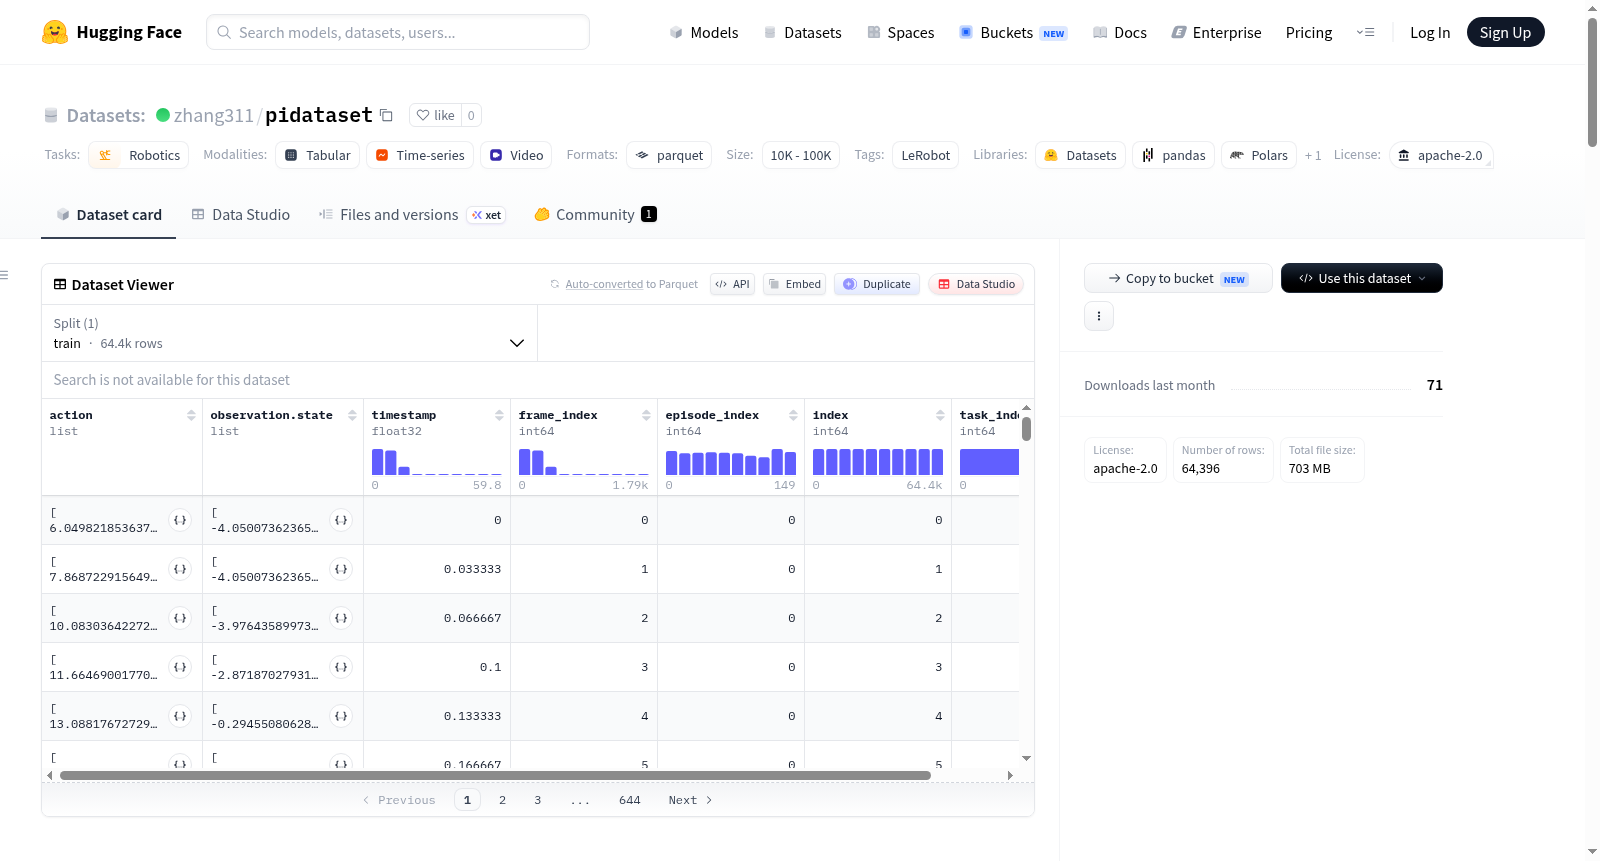Screen dimensions: 1600x861
Task: Sort by the timestamp column
Action: tap(499, 415)
